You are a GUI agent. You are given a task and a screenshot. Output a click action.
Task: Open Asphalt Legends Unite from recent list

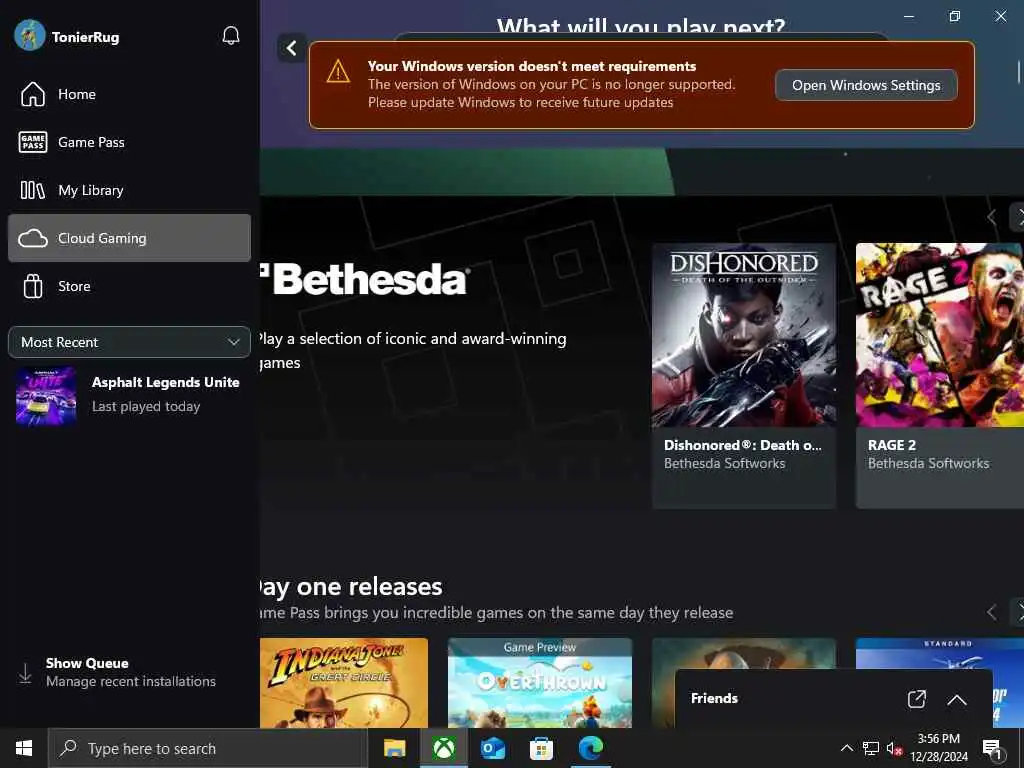coord(129,396)
